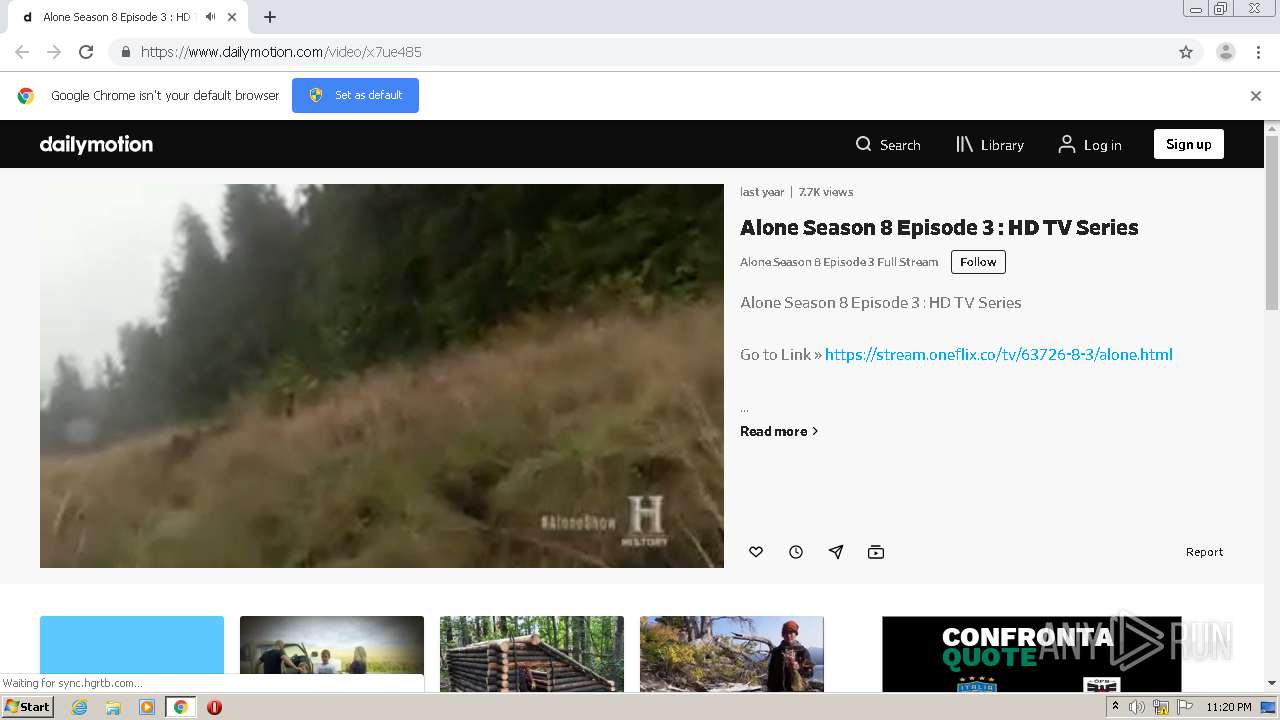This screenshot has height=720, width=1280.
Task: Open the Library in header
Action: pyautogui.click(x=990, y=144)
